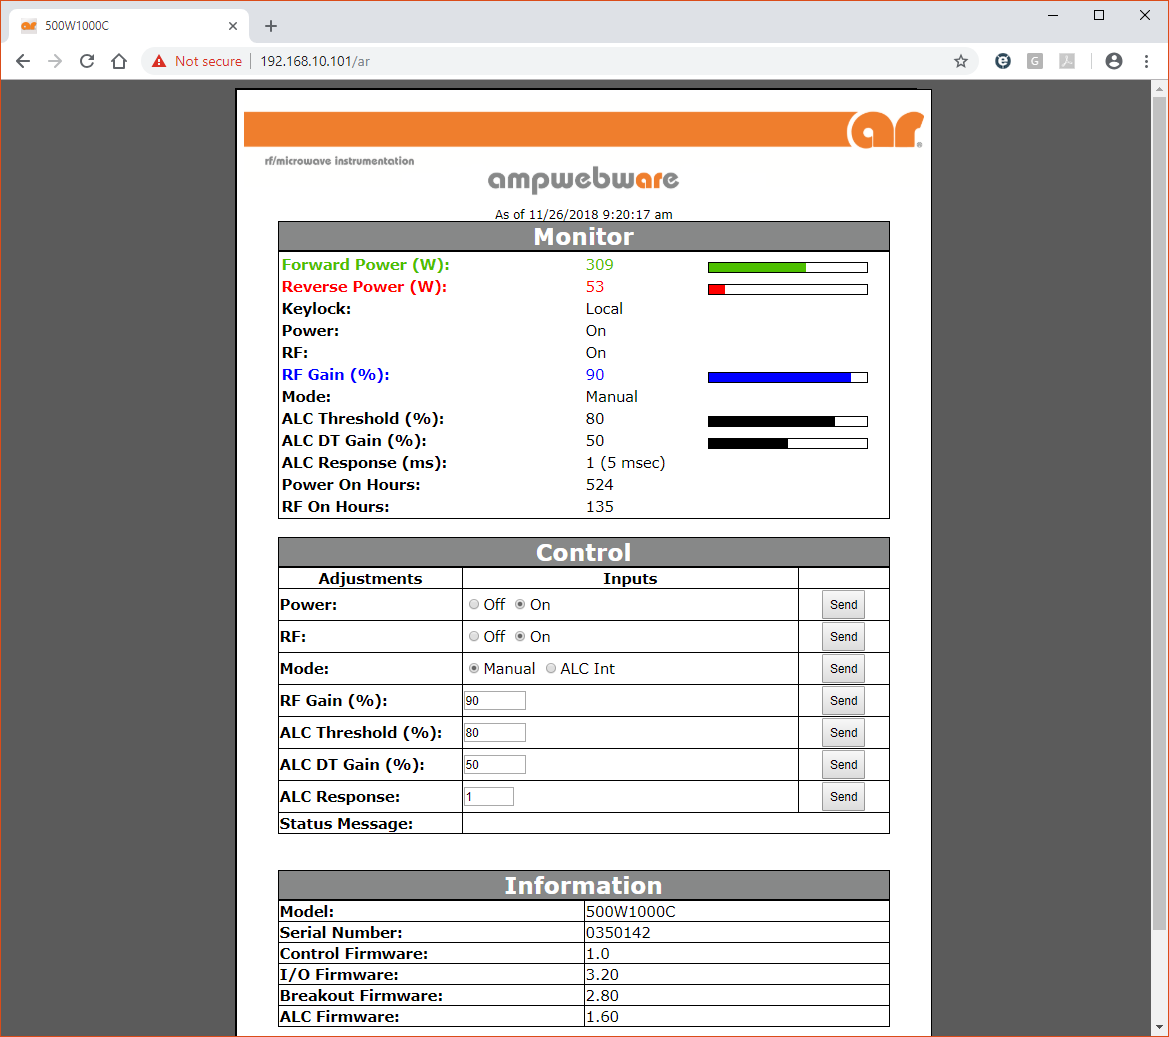Switch to the 500W1000C browser tab
The height and width of the screenshot is (1037, 1169).
pos(120,26)
